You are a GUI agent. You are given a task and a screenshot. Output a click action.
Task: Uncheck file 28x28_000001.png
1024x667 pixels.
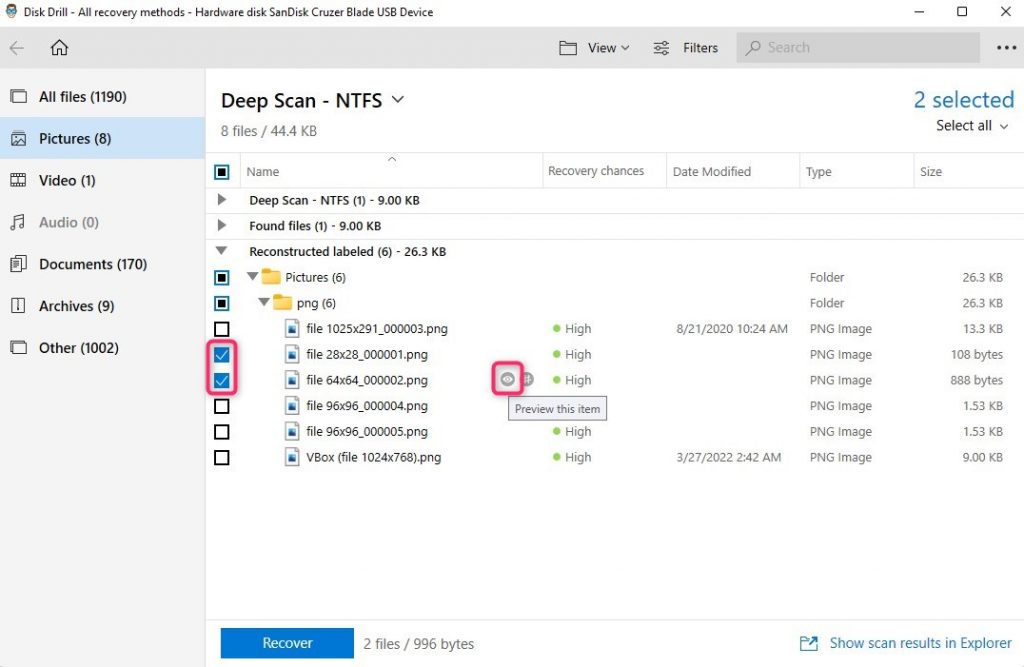click(222, 354)
